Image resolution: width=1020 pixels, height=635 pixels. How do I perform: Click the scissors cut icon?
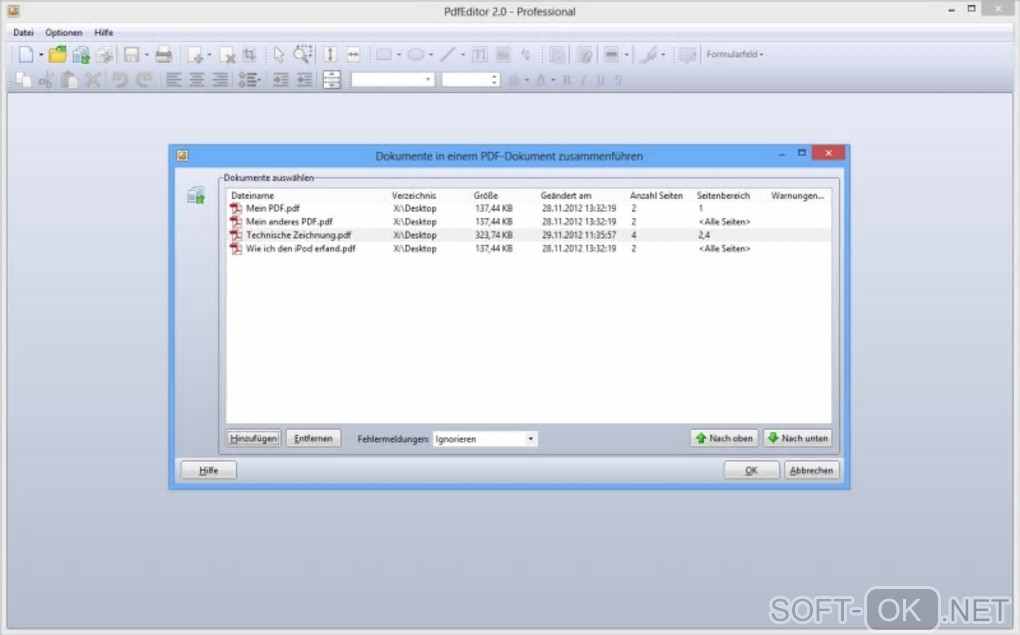46,80
